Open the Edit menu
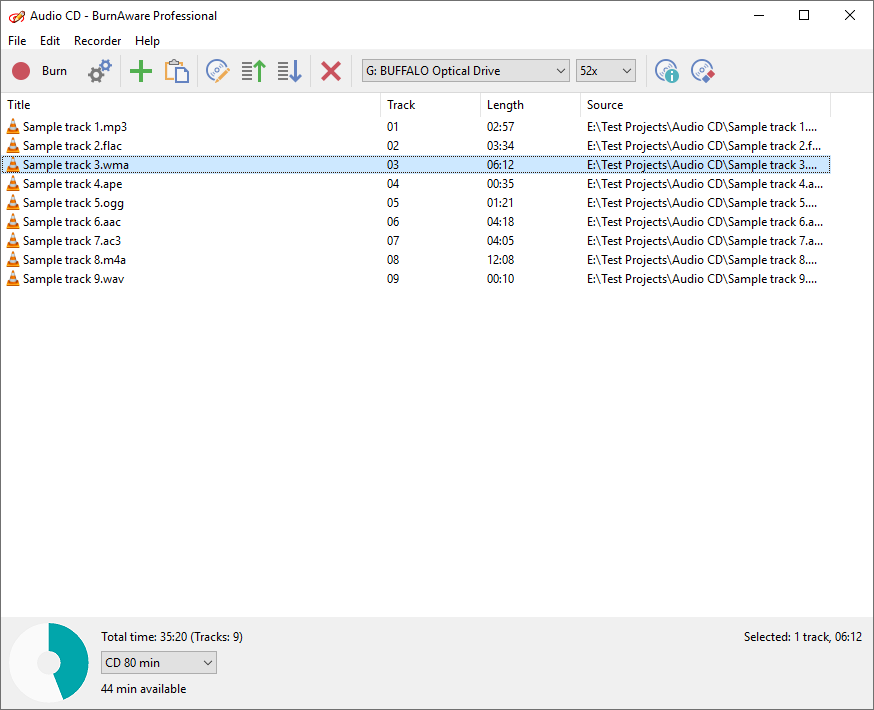The height and width of the screenshot is (710, 874). 49,41
